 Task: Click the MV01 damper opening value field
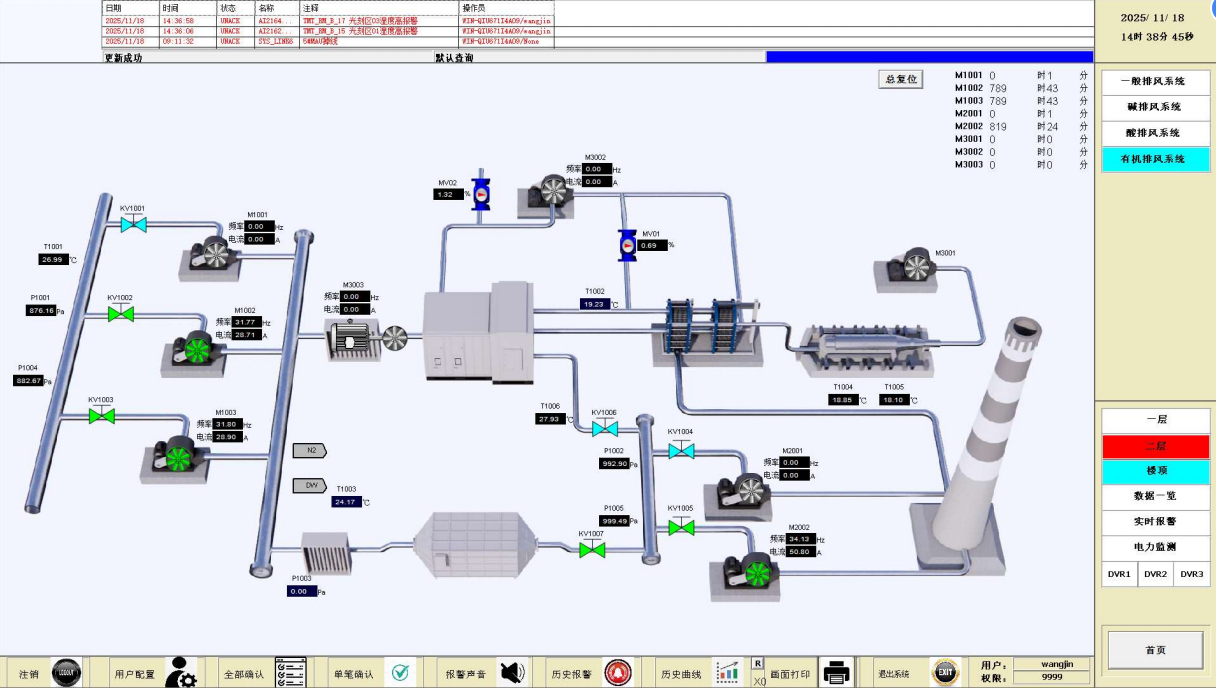[652, 245]
